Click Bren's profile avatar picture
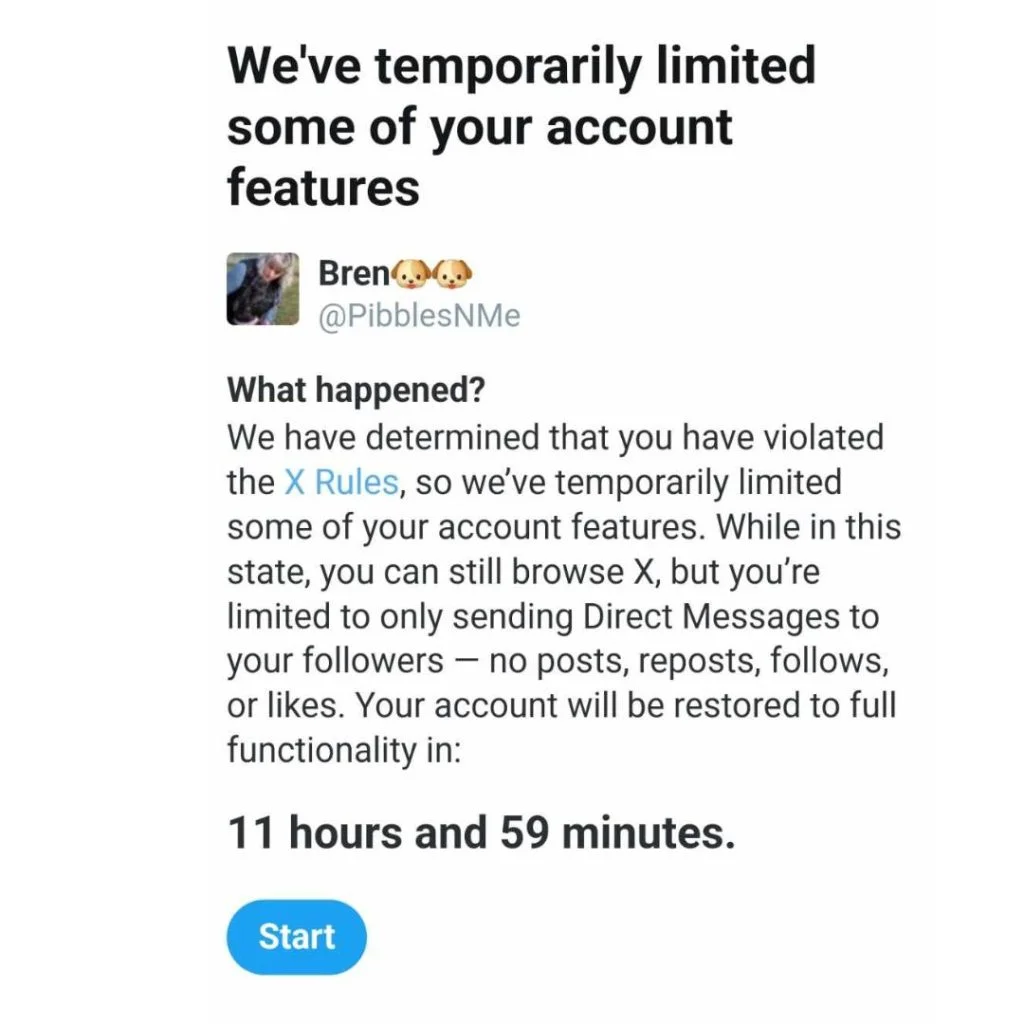 [x=263, y=289]
